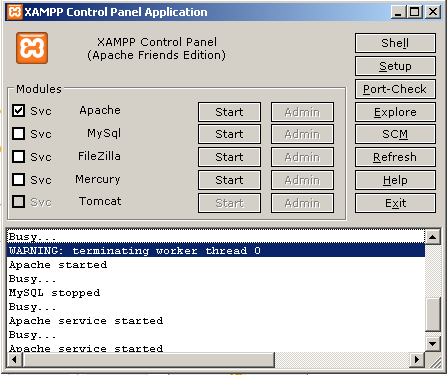The image size is (448, 375).
Task: Enable the MySql Svc checkbox
Action: (x=18, y=133)
